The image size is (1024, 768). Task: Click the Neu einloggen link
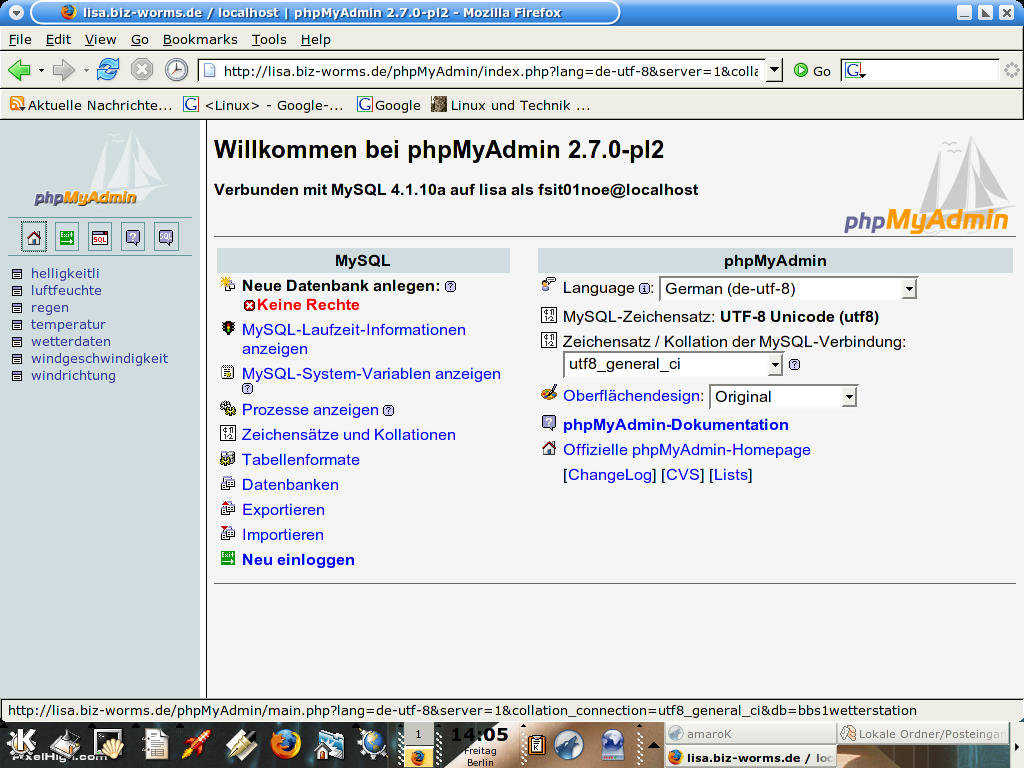pos(298,560)
